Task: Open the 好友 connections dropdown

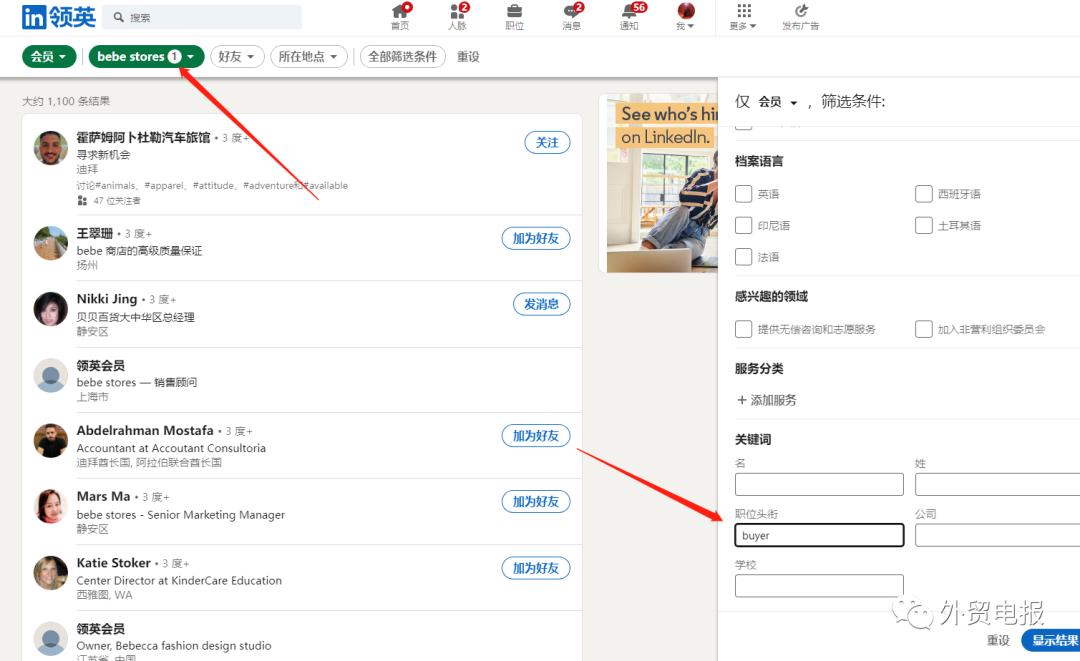Action: click(237, 56)
